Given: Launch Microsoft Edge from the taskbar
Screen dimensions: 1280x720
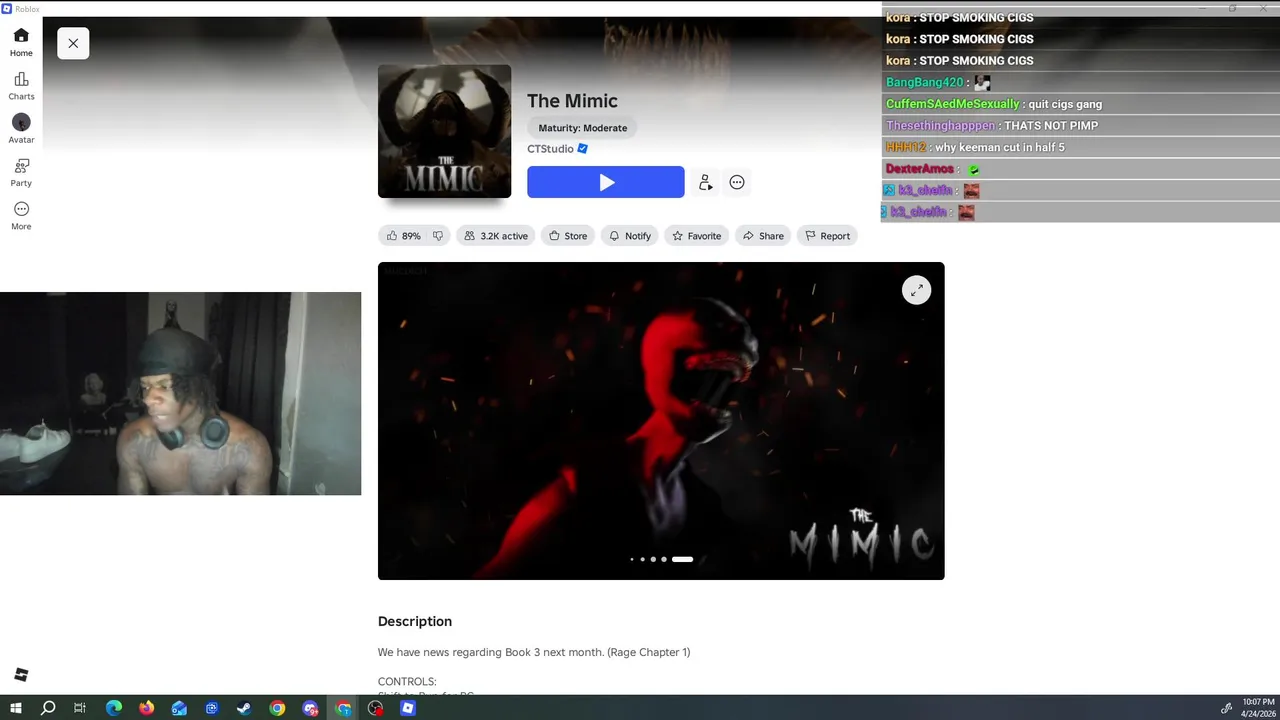Looking at the screenshot, I should pyautogui.click(x=114, y=708).
